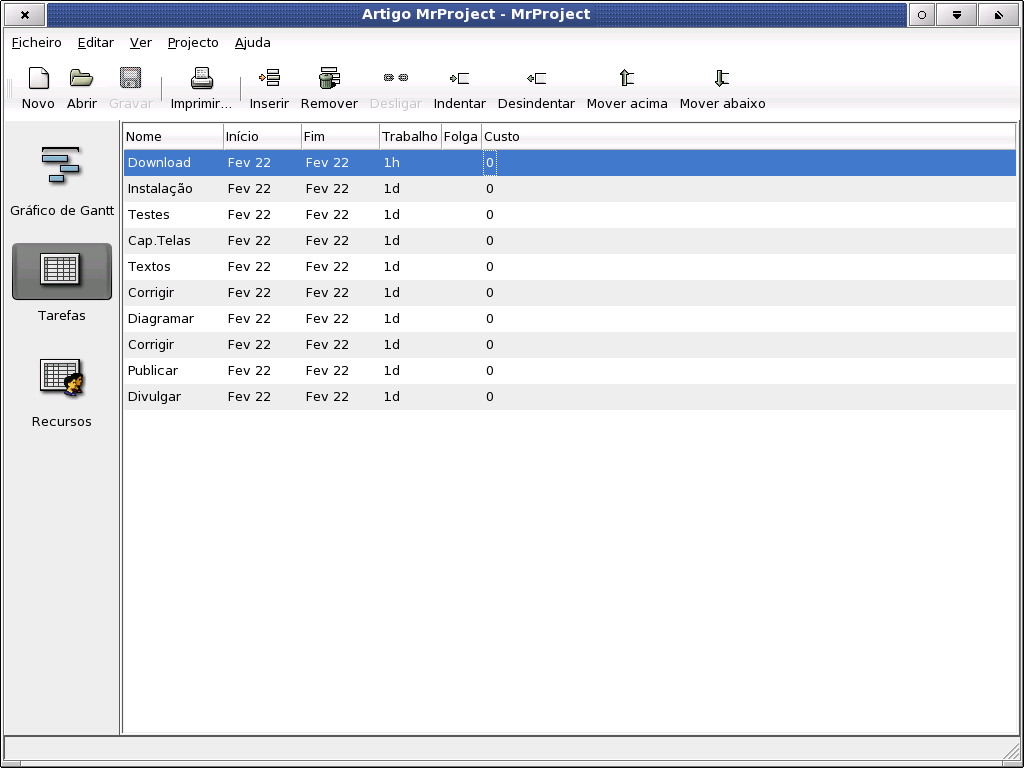
Task: Create a new project with Novo icon
Action: click(39, 88)
